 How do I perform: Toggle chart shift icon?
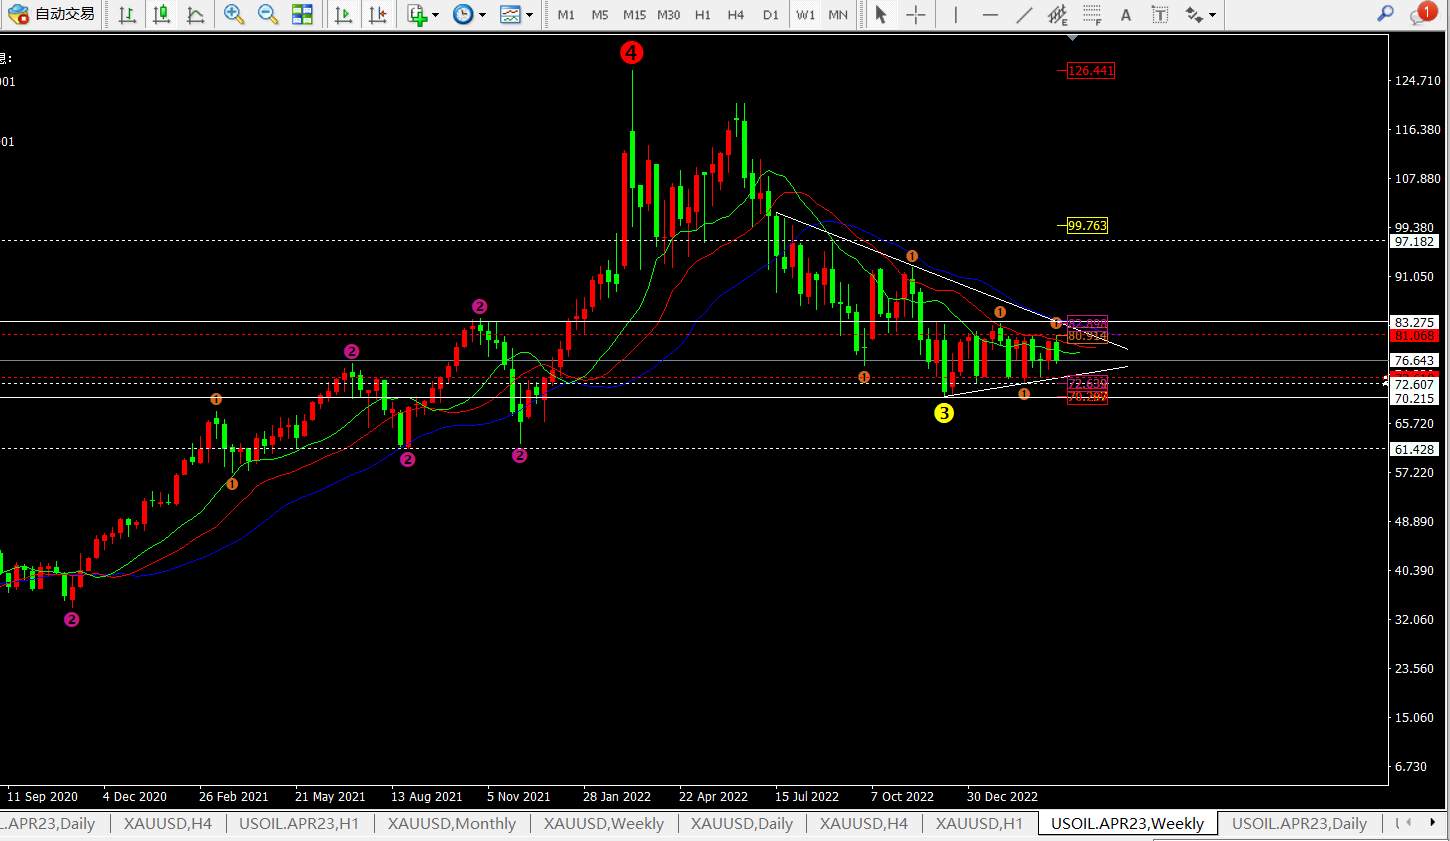coord(377,14)
